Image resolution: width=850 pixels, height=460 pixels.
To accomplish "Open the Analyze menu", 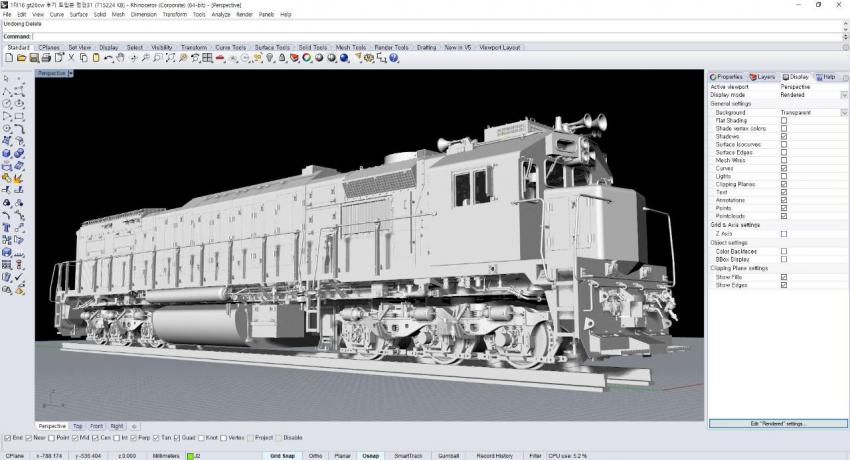I will (x=220, y=15).
